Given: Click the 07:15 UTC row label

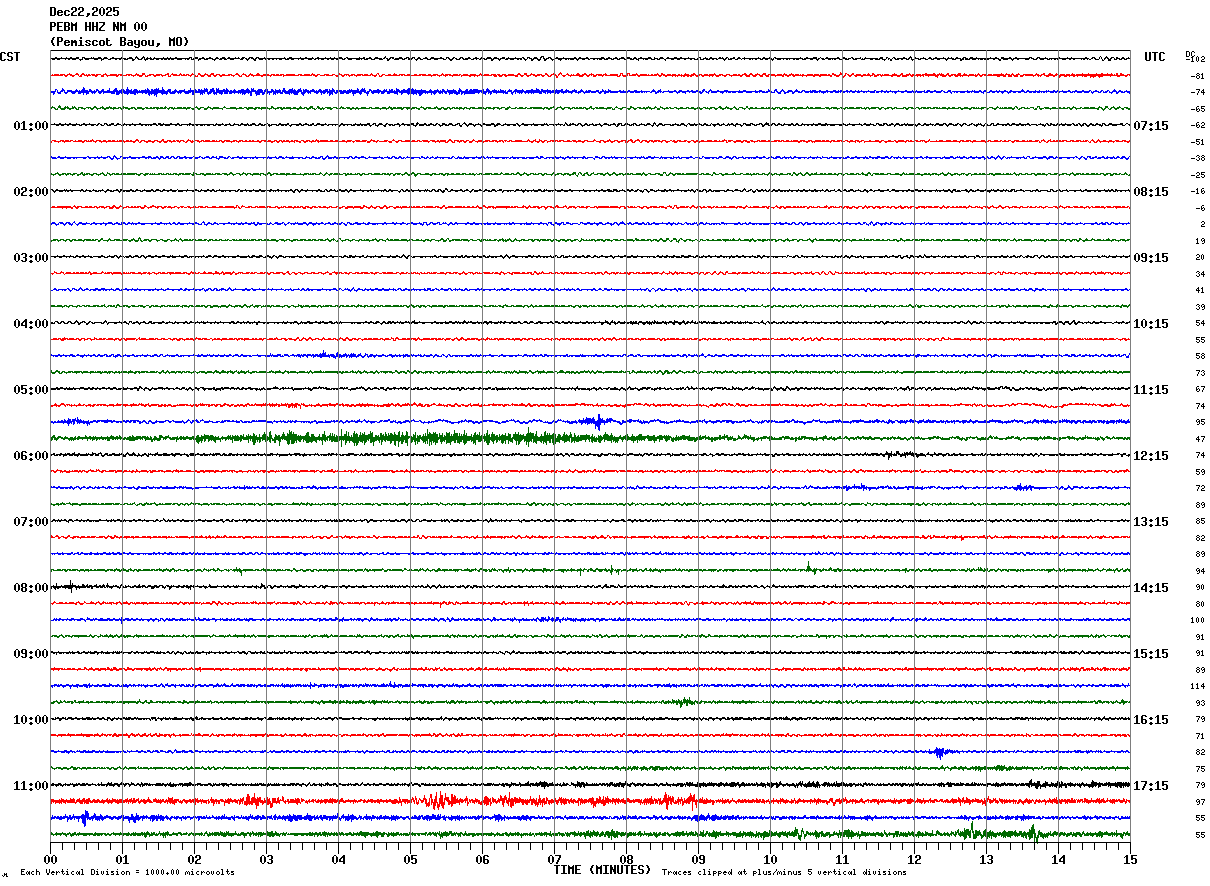Looking at the screenshot, I should (1150, 126).
